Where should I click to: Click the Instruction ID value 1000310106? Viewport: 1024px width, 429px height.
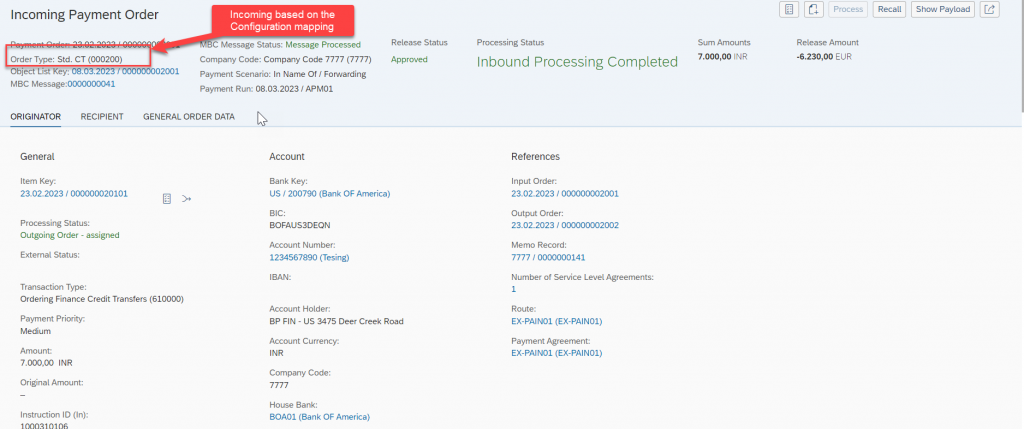point(44,426)
